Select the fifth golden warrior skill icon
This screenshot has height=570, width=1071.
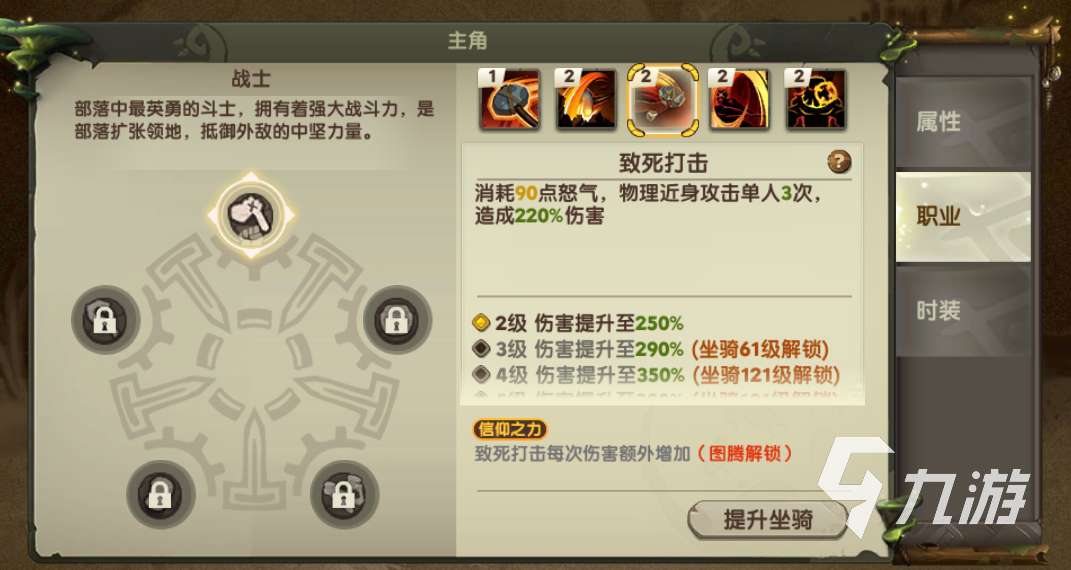tap(816, 99)
